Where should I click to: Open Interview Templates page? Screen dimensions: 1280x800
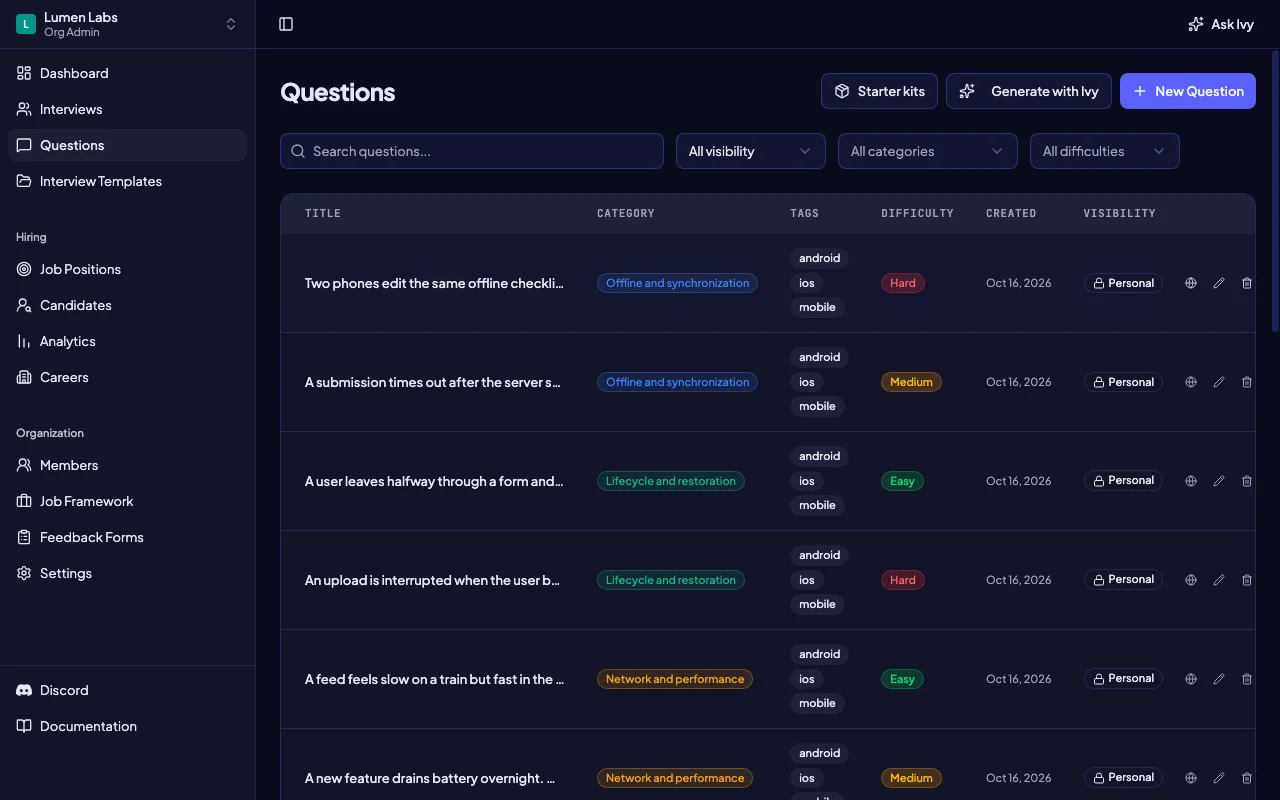point(127,181)
